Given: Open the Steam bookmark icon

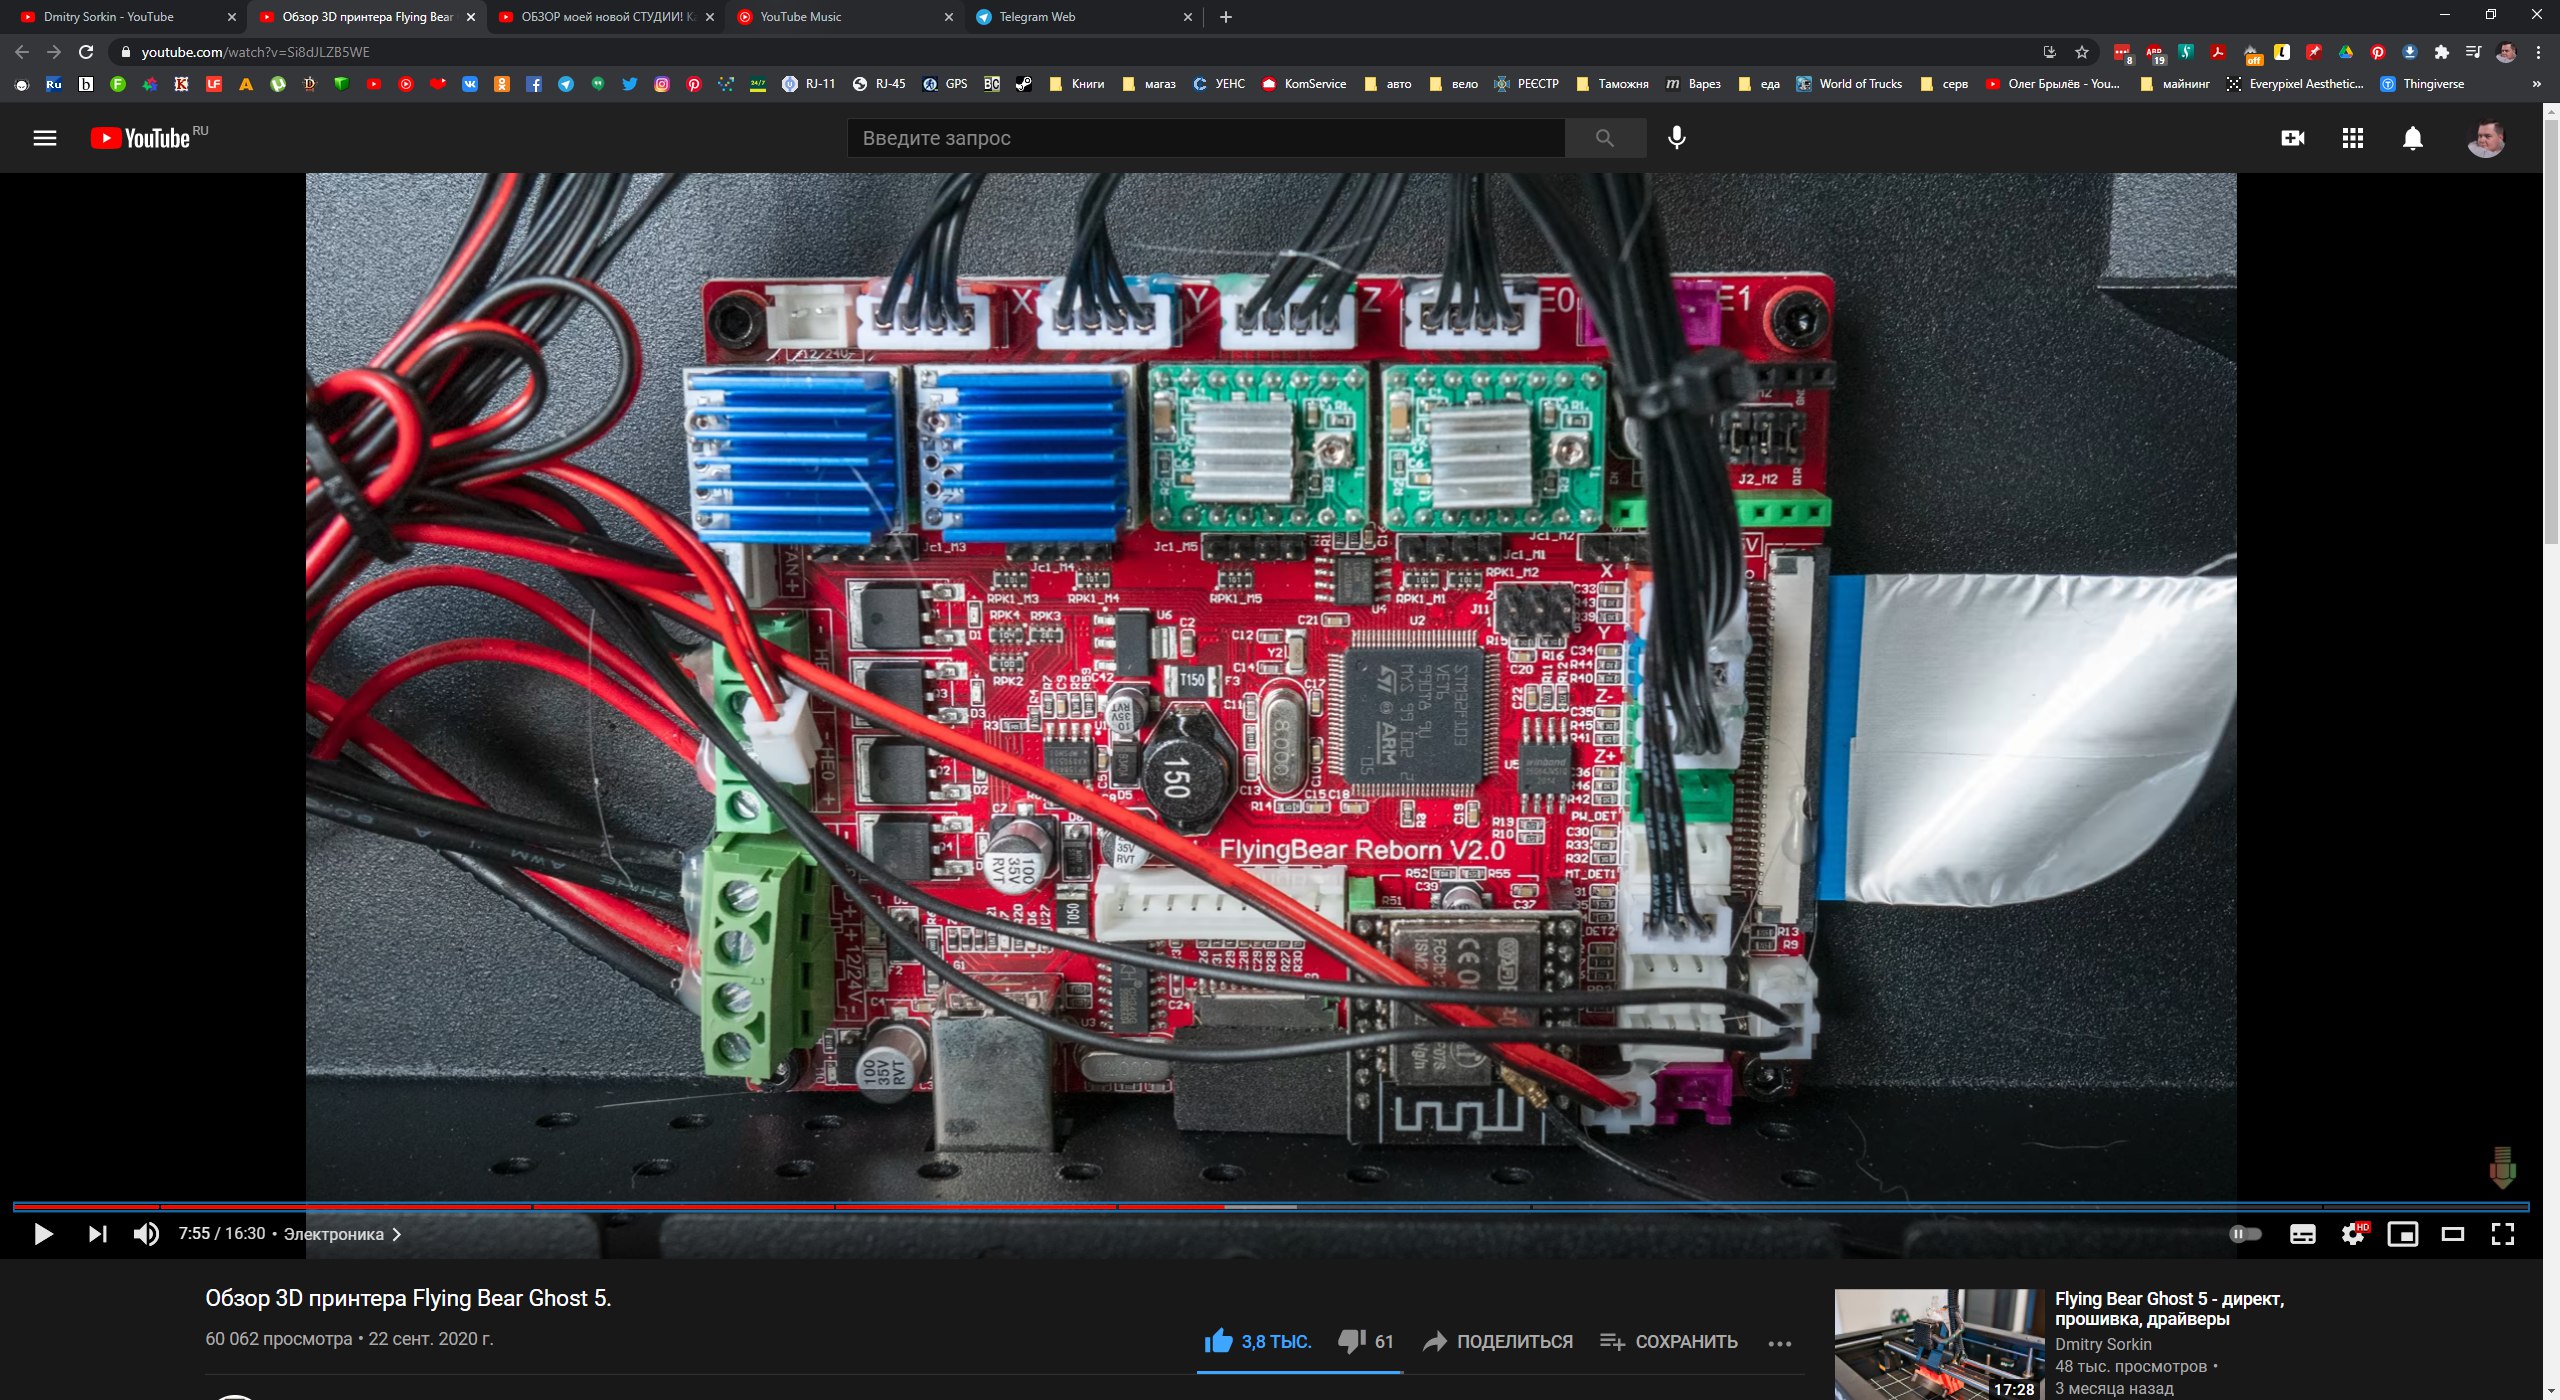Looking at the screenshot, I should coord(1024,84).
